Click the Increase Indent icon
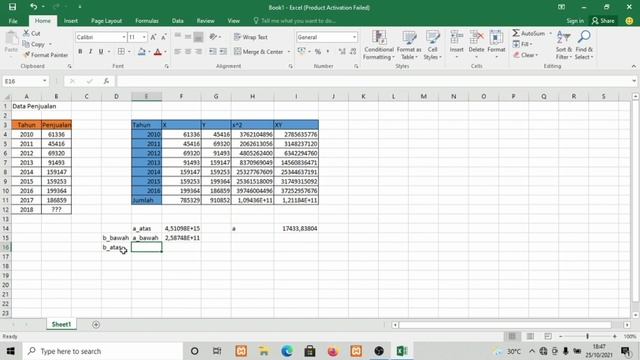 point(223,52)
